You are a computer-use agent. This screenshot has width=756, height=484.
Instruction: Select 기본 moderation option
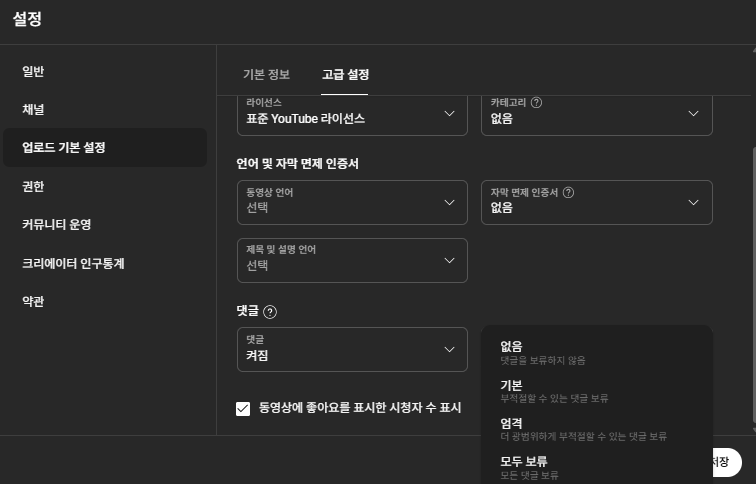pyautogui.click(x=597, y=391)
